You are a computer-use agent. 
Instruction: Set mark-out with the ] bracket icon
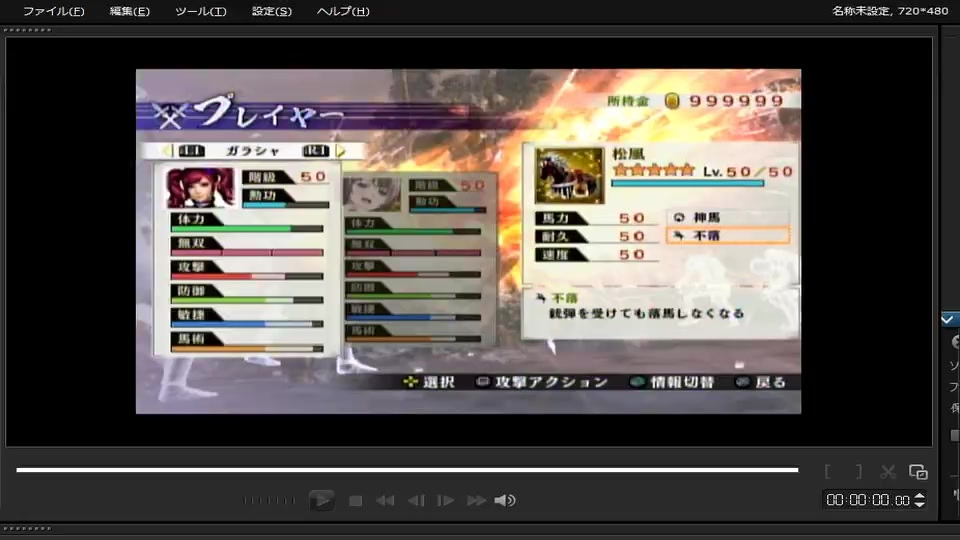coord(858,471)
